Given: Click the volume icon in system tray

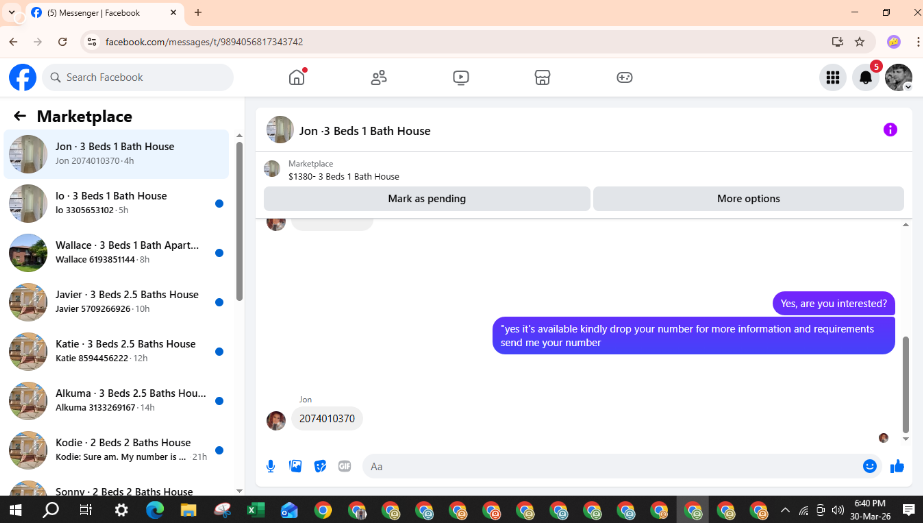Looking at the screenshot, I should tap(838, 510).
